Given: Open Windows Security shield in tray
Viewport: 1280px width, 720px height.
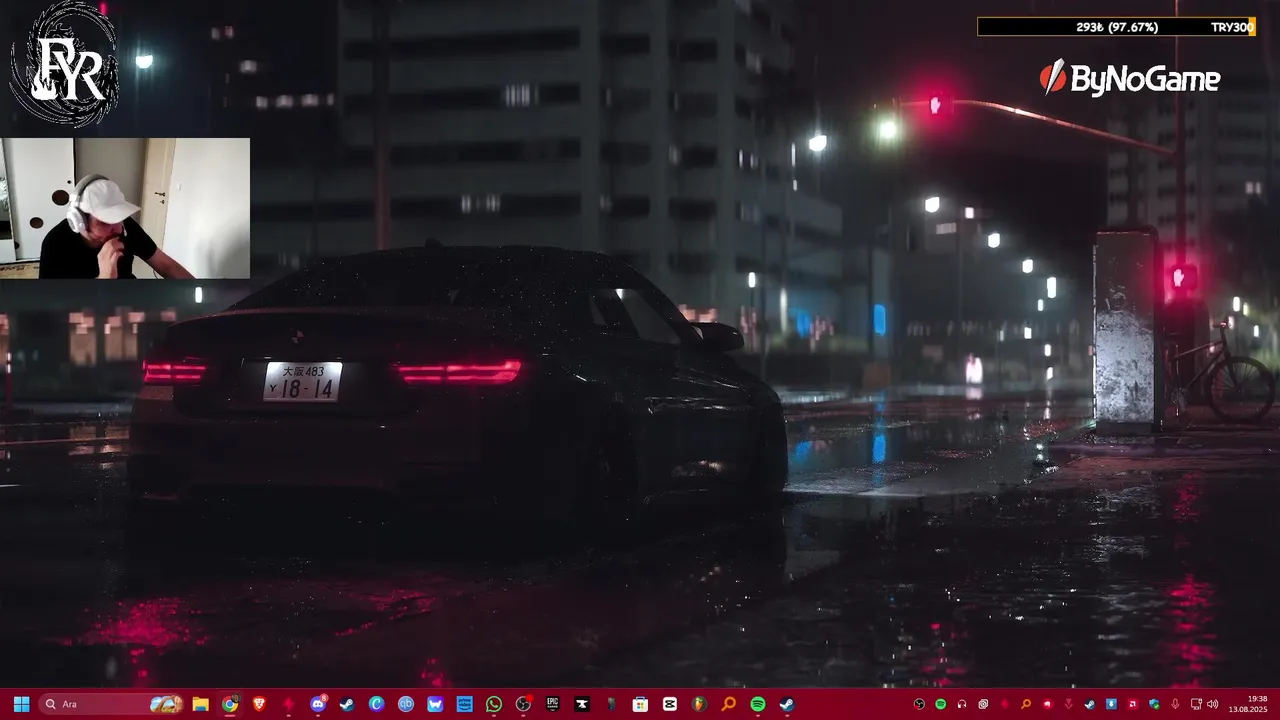Looking at the screenshot, I should click(x=1154, y=704).
